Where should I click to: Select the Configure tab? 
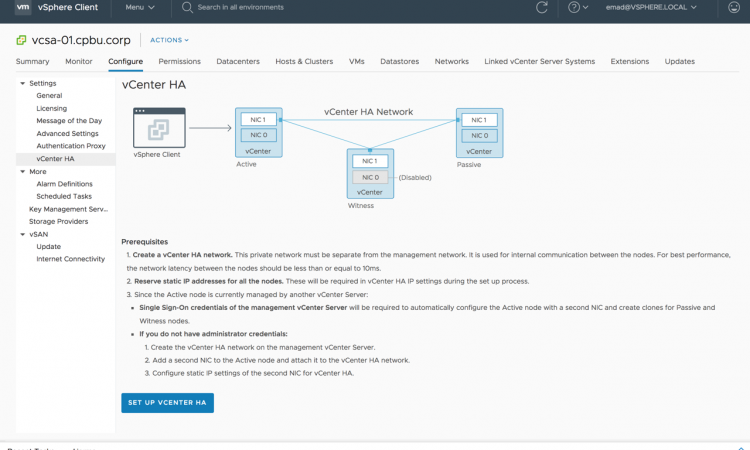coord(125,61)
